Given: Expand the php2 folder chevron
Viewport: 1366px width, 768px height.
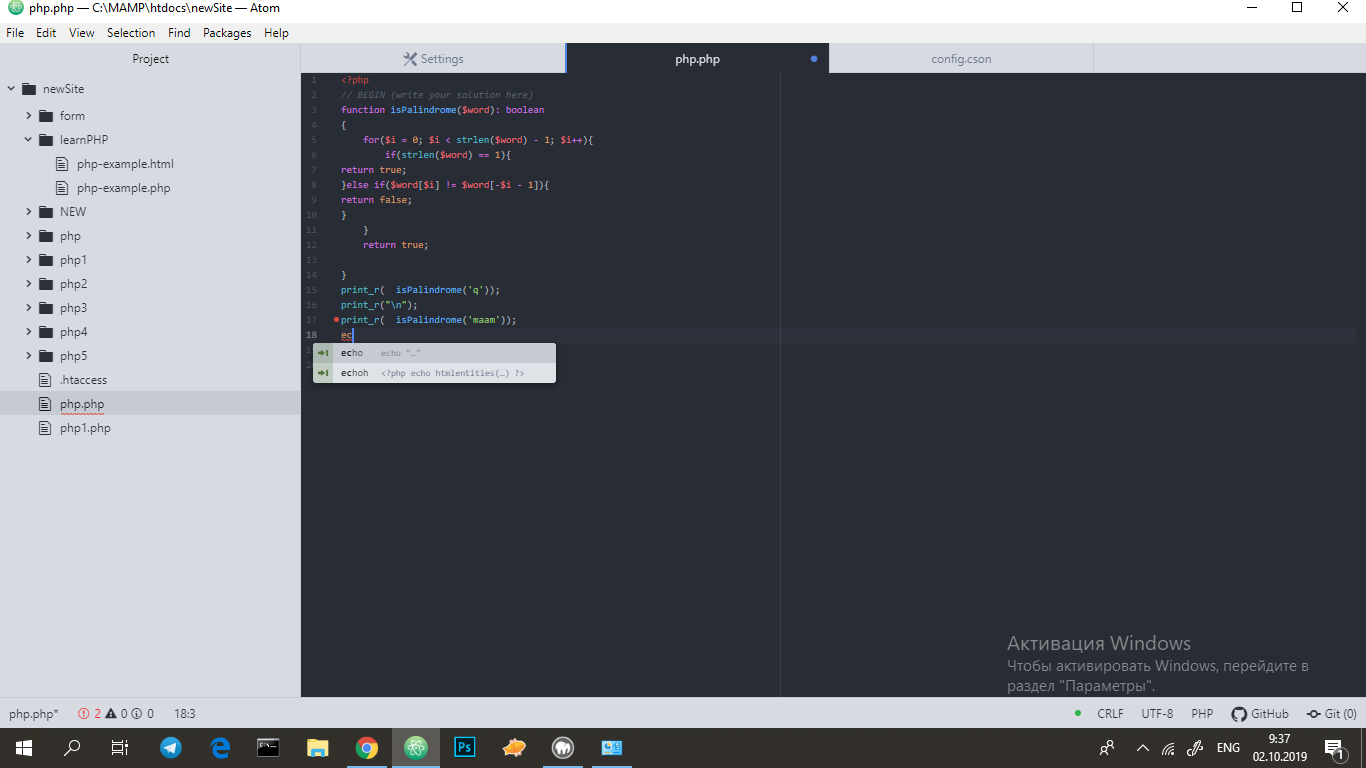Looking at the screenshot, I should point(29,284).
